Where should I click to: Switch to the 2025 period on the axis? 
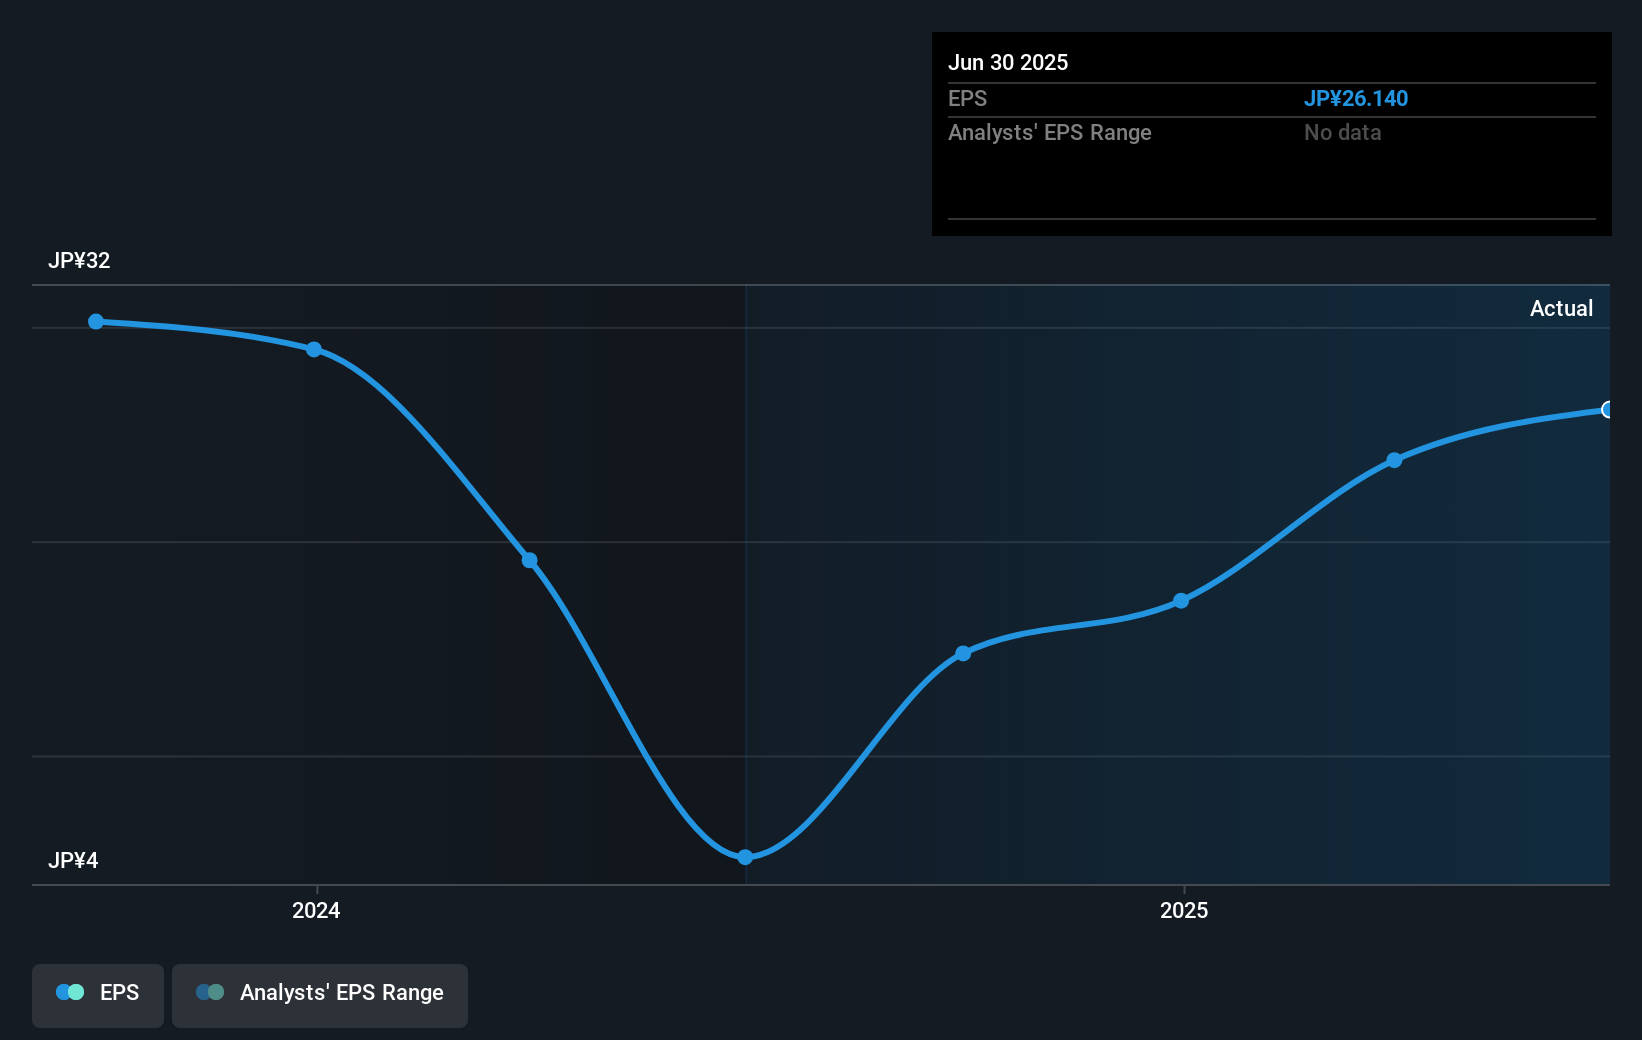pos(1184,910)
